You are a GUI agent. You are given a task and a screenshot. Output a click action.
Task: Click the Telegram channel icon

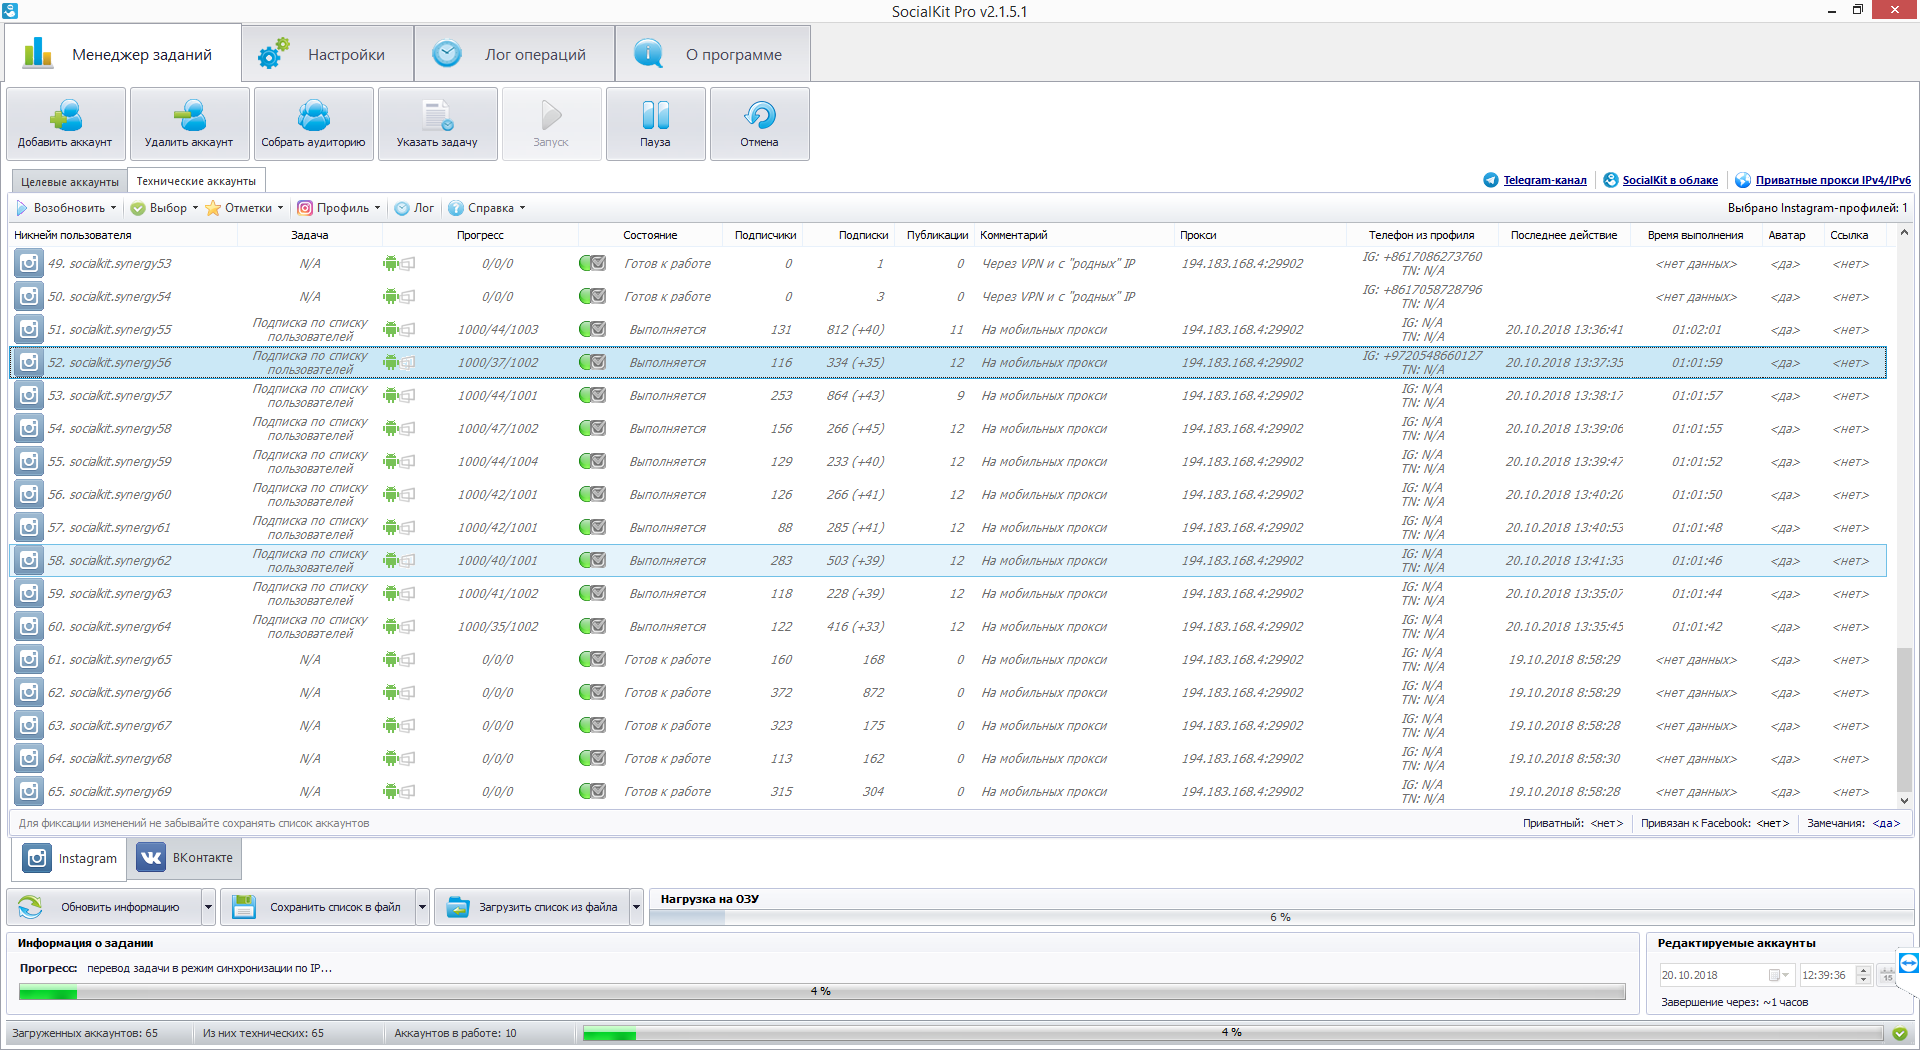[1491, 181]
